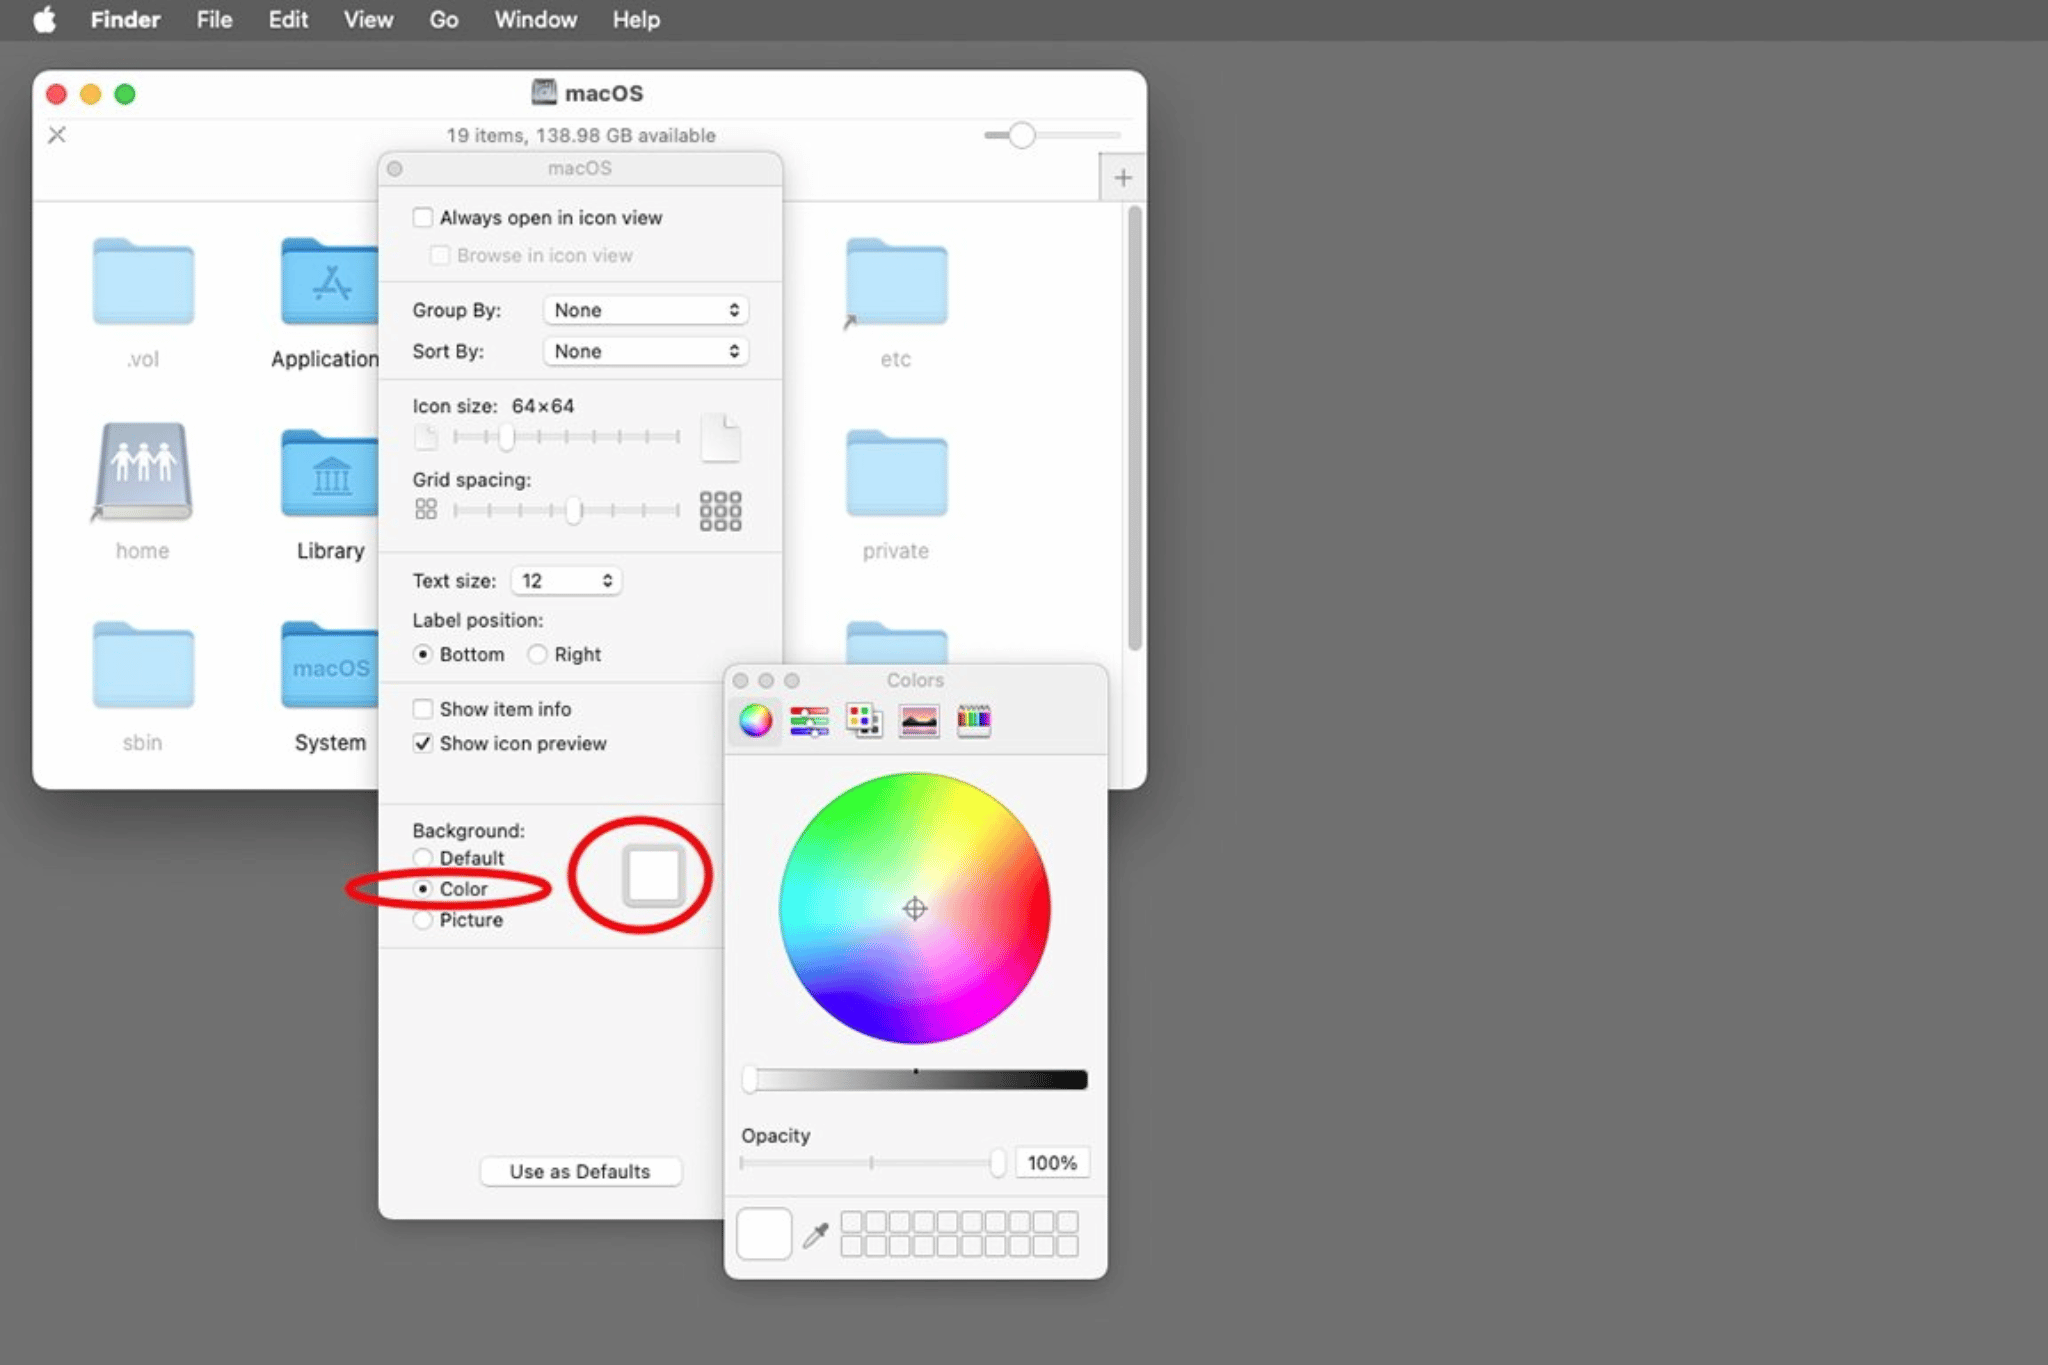The width and height of the screenshot is (2048, 1365).
Task: Open the Color Sliders view
Action: (x=809, y=720)
